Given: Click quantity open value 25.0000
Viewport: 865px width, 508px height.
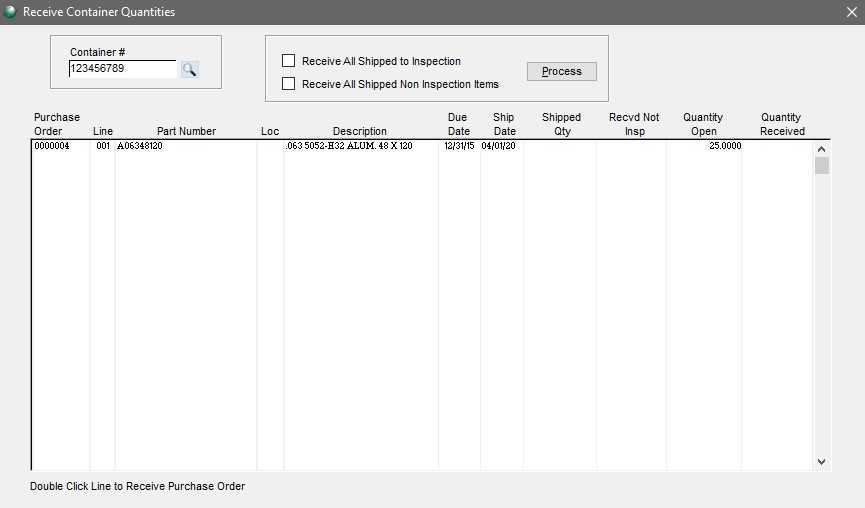Looking at the screenshot, I should pos(725,146).
